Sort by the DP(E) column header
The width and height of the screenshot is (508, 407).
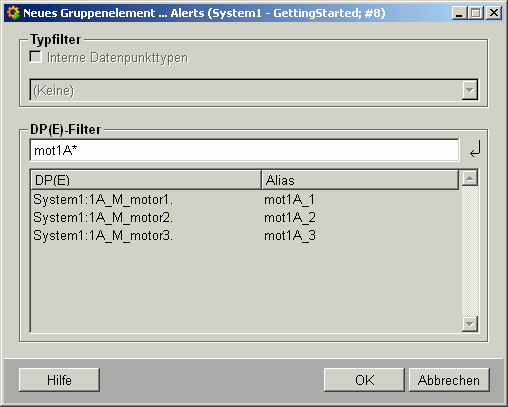(x=146, y=180)
